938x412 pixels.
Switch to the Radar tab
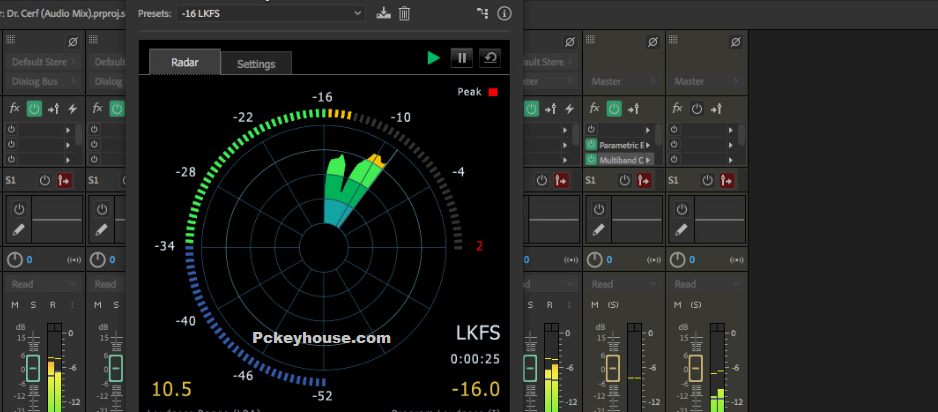pos(185,62)
